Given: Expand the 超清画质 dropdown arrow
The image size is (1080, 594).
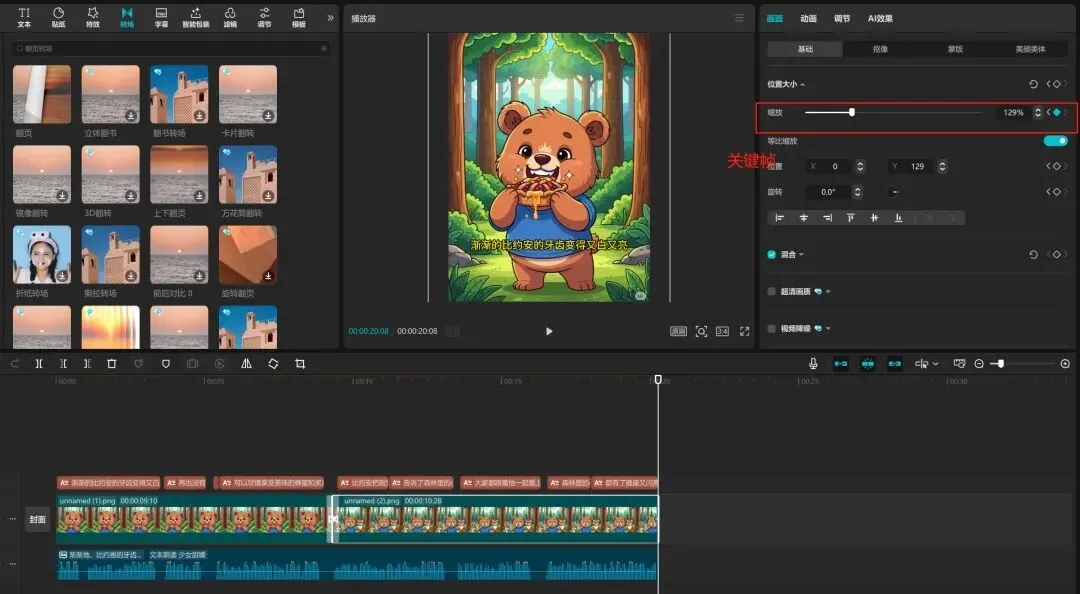Looking at the screenshot, I should [828, 291].
